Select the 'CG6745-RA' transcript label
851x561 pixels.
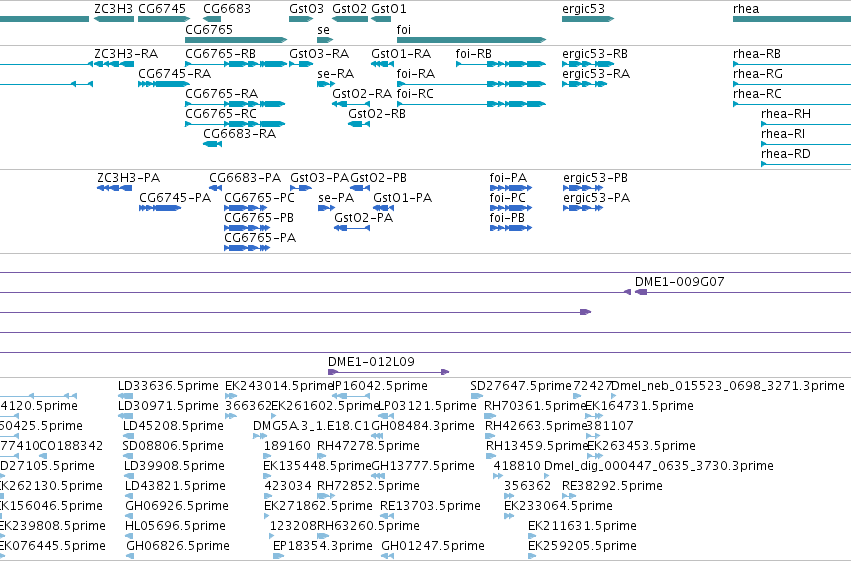[x=174, y=74]
